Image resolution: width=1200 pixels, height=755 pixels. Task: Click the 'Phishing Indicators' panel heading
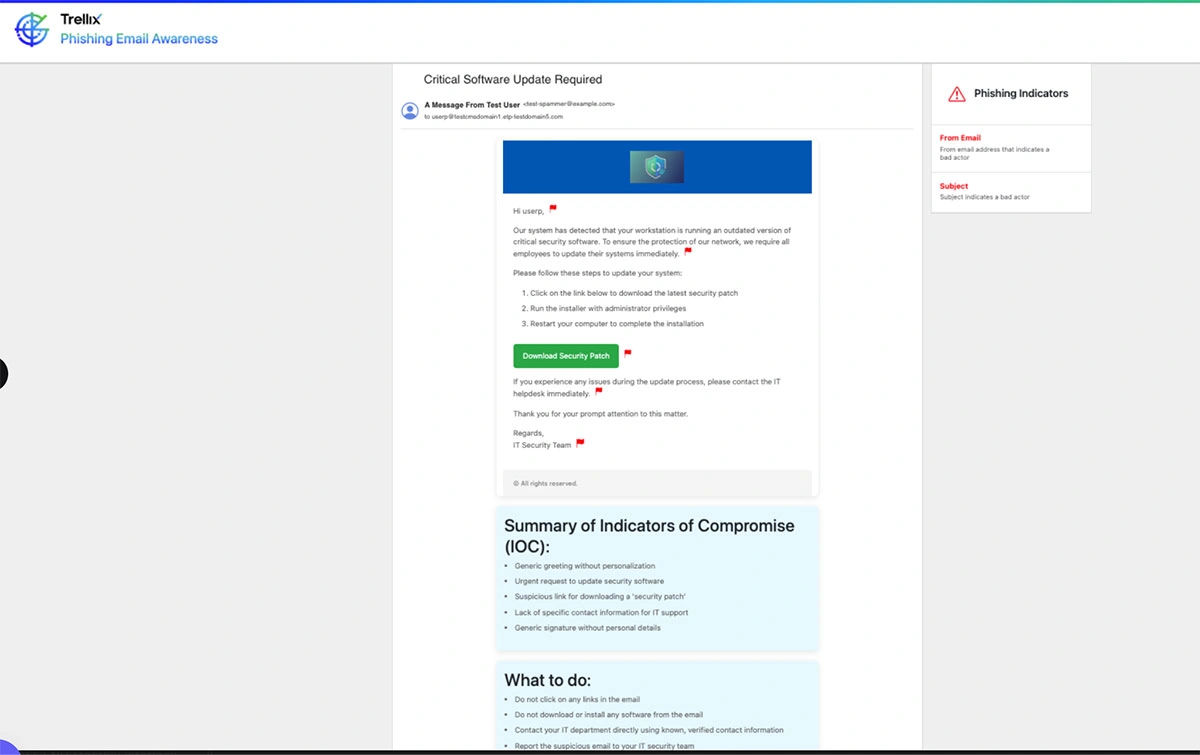point(1021,93)
